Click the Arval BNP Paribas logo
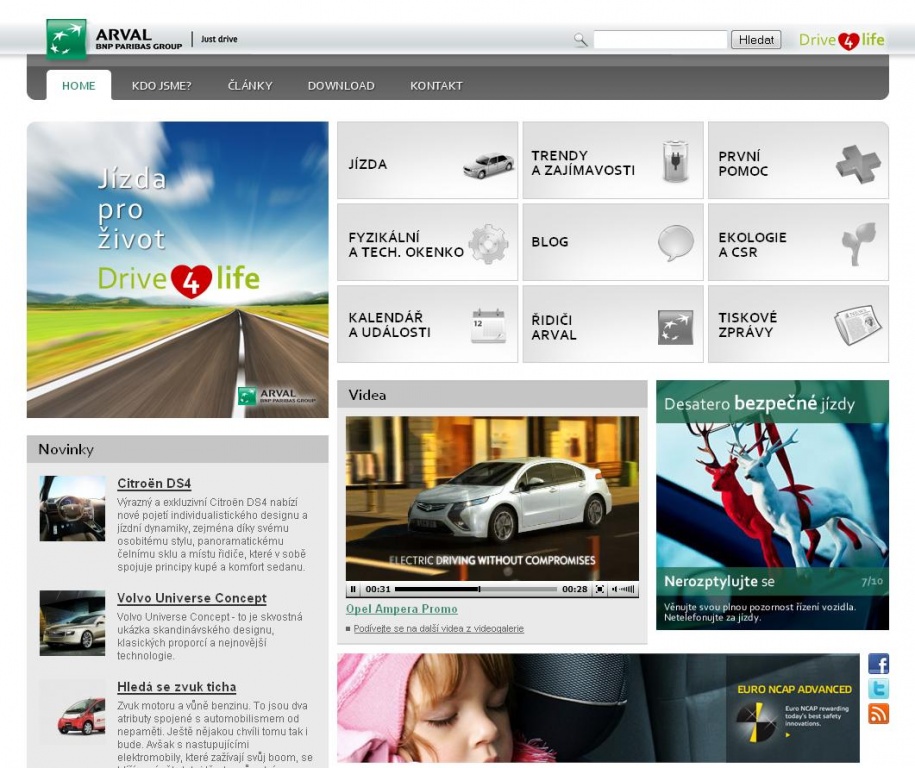This screenshot has height=768, width=915. tap(114, 39)
